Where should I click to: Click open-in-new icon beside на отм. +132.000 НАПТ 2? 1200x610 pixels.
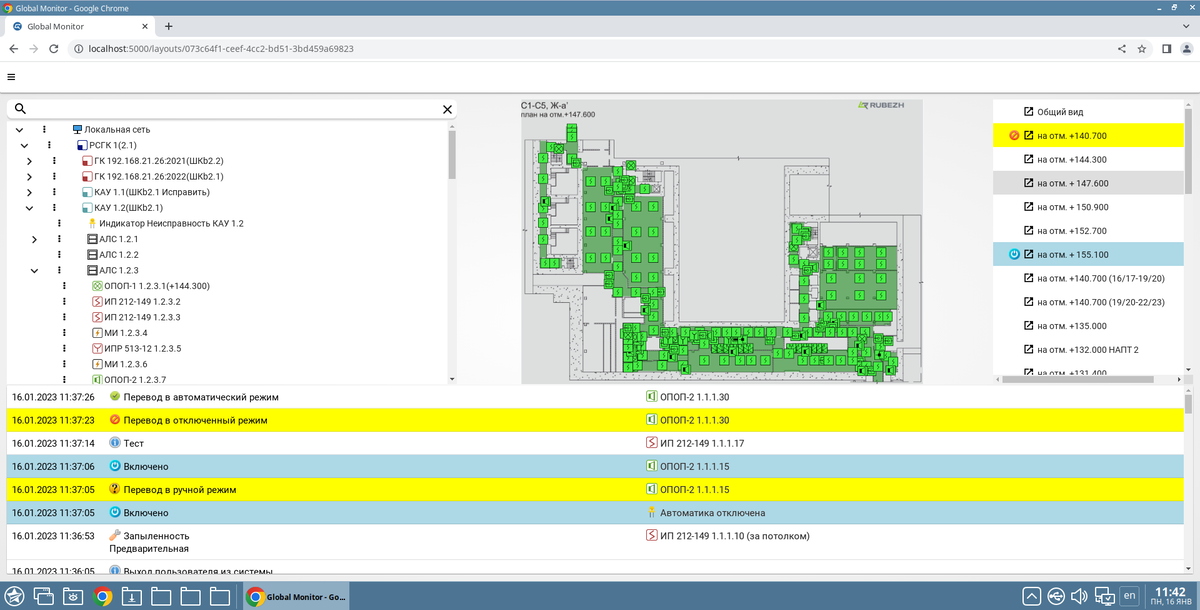click(1028, 349)
